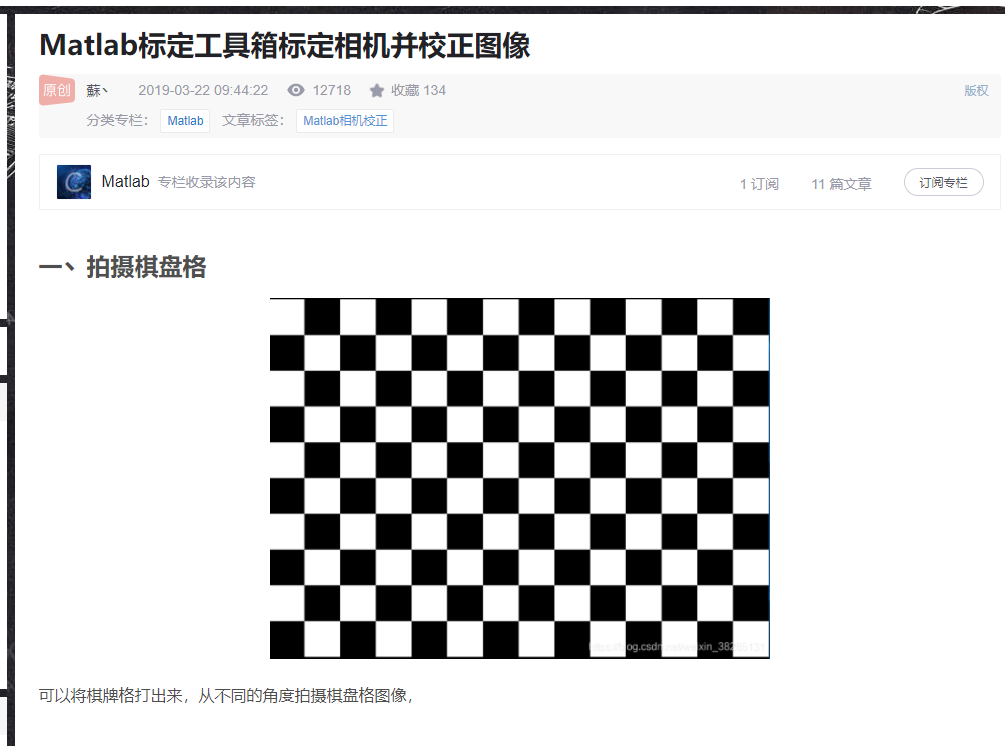This screenshot has height=746, width=1005.
Task: Click the 1 订阅 subscriber count
Action: 759,183
